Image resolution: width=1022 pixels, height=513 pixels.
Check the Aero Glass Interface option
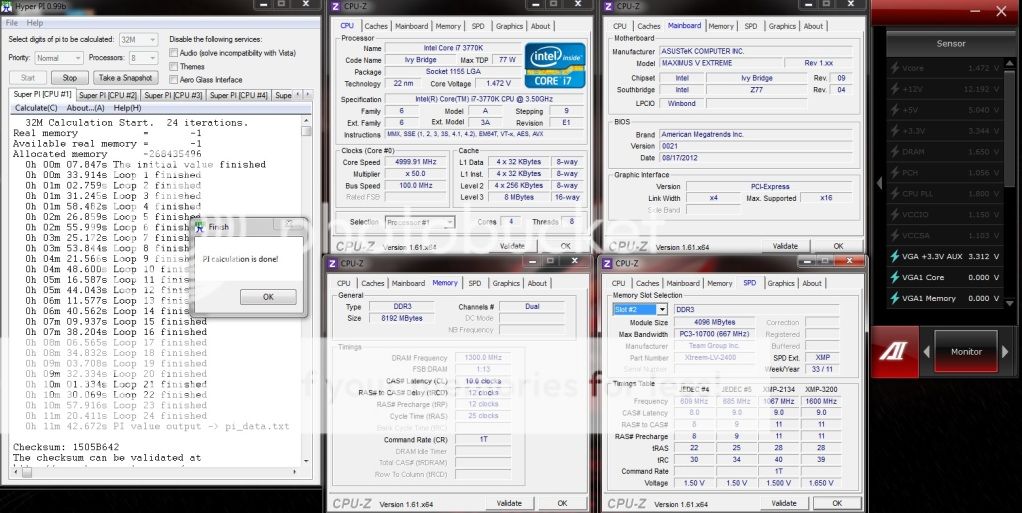point(174,80)
